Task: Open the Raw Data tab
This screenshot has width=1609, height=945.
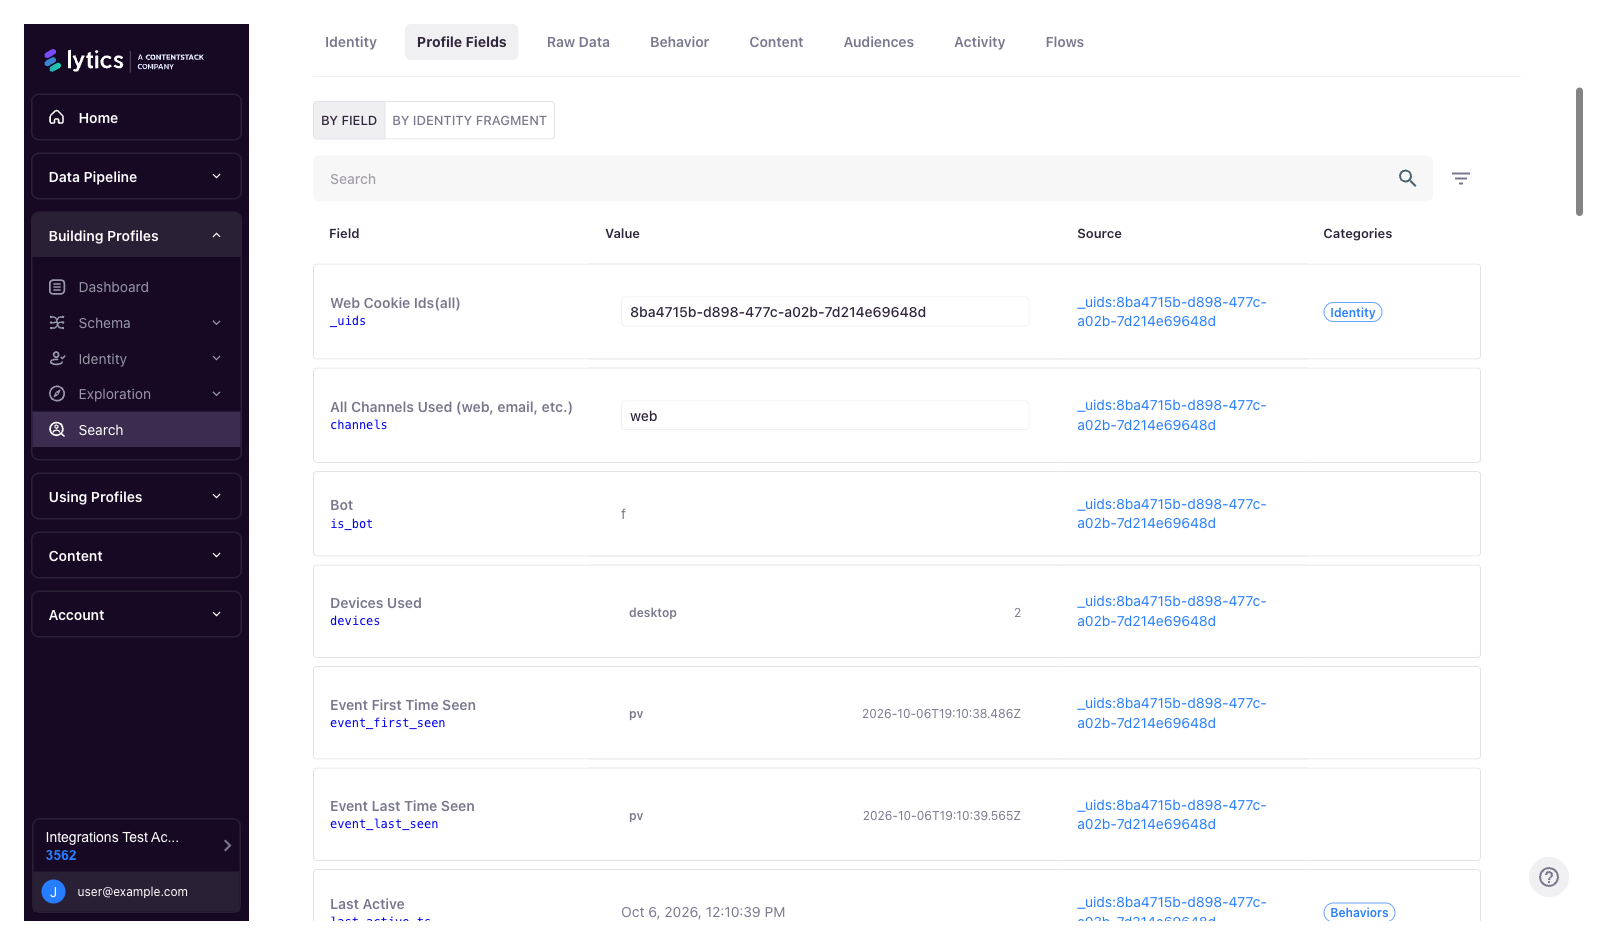Action: coord(578,42)
